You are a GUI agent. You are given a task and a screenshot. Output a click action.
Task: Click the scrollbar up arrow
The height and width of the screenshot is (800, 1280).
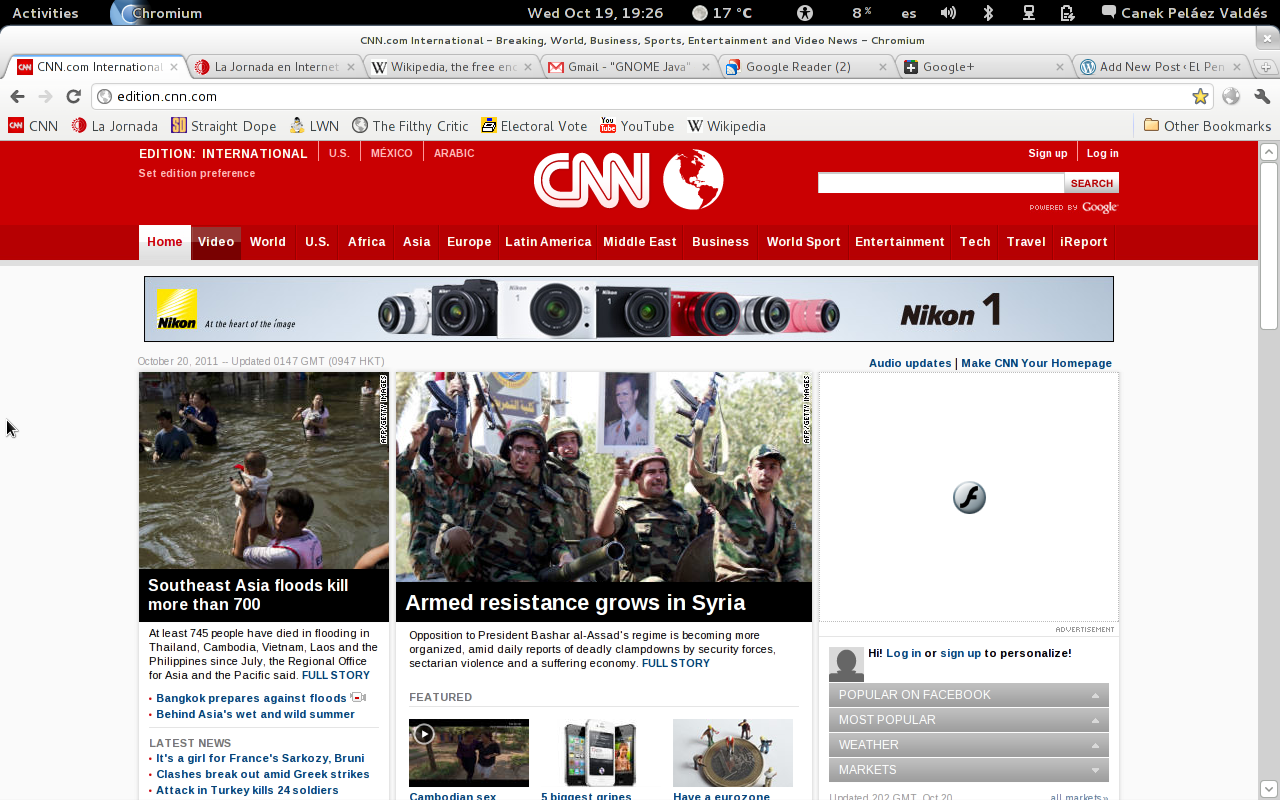pyautogui.click(x=1269, y=151)
